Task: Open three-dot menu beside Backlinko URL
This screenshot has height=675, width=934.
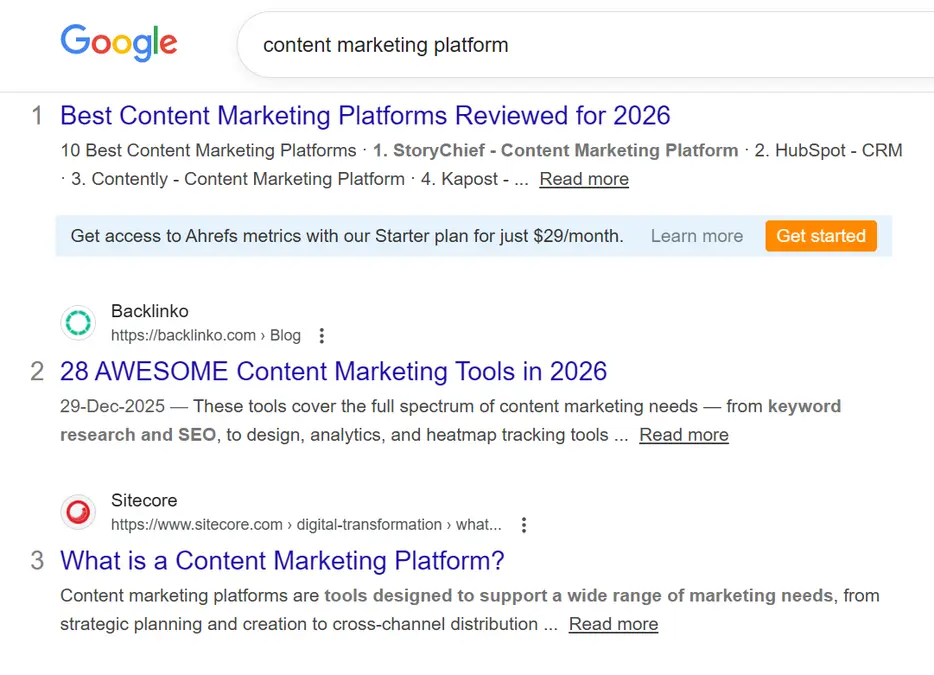Action: 321,336
